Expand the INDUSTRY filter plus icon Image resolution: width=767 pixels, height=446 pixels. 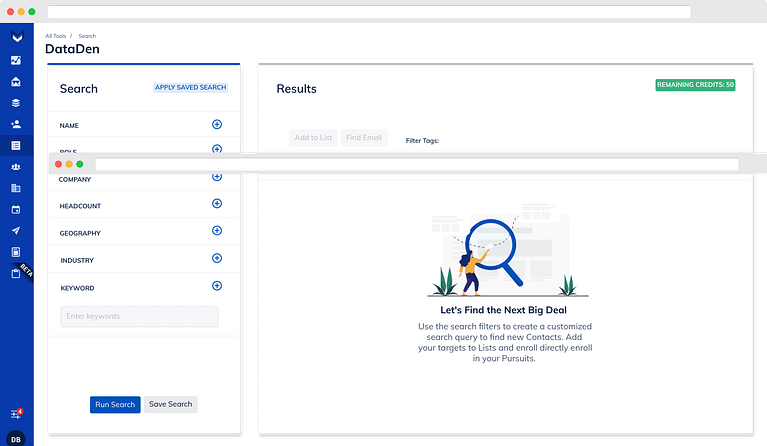point(217,258)
